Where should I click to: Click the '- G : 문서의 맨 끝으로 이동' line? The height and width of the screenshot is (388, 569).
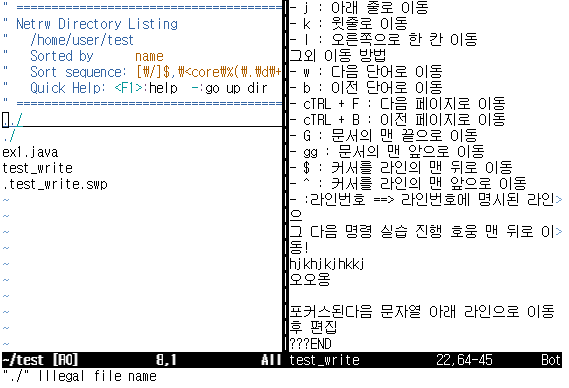click(x=383, y=136)
